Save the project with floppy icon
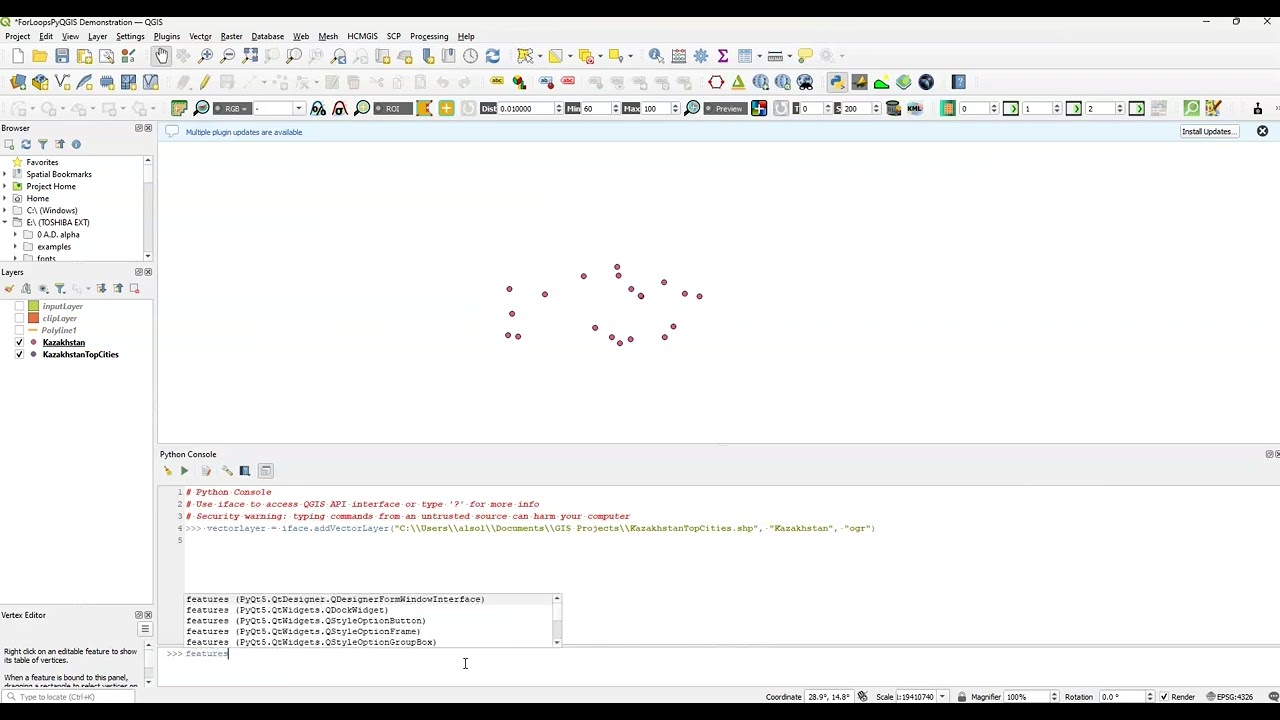Image resolution: width=1280 pixels, height=720 pixels. point(62,56)
